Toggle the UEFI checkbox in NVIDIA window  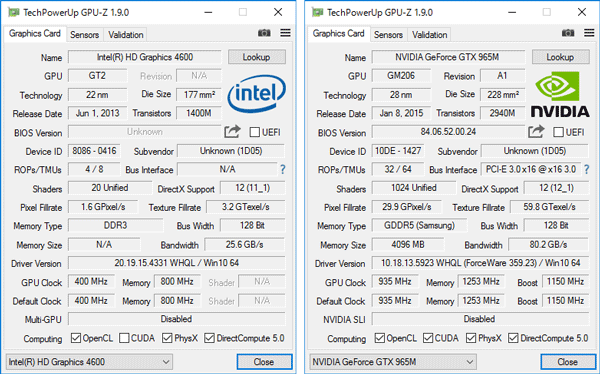(558, 132)
